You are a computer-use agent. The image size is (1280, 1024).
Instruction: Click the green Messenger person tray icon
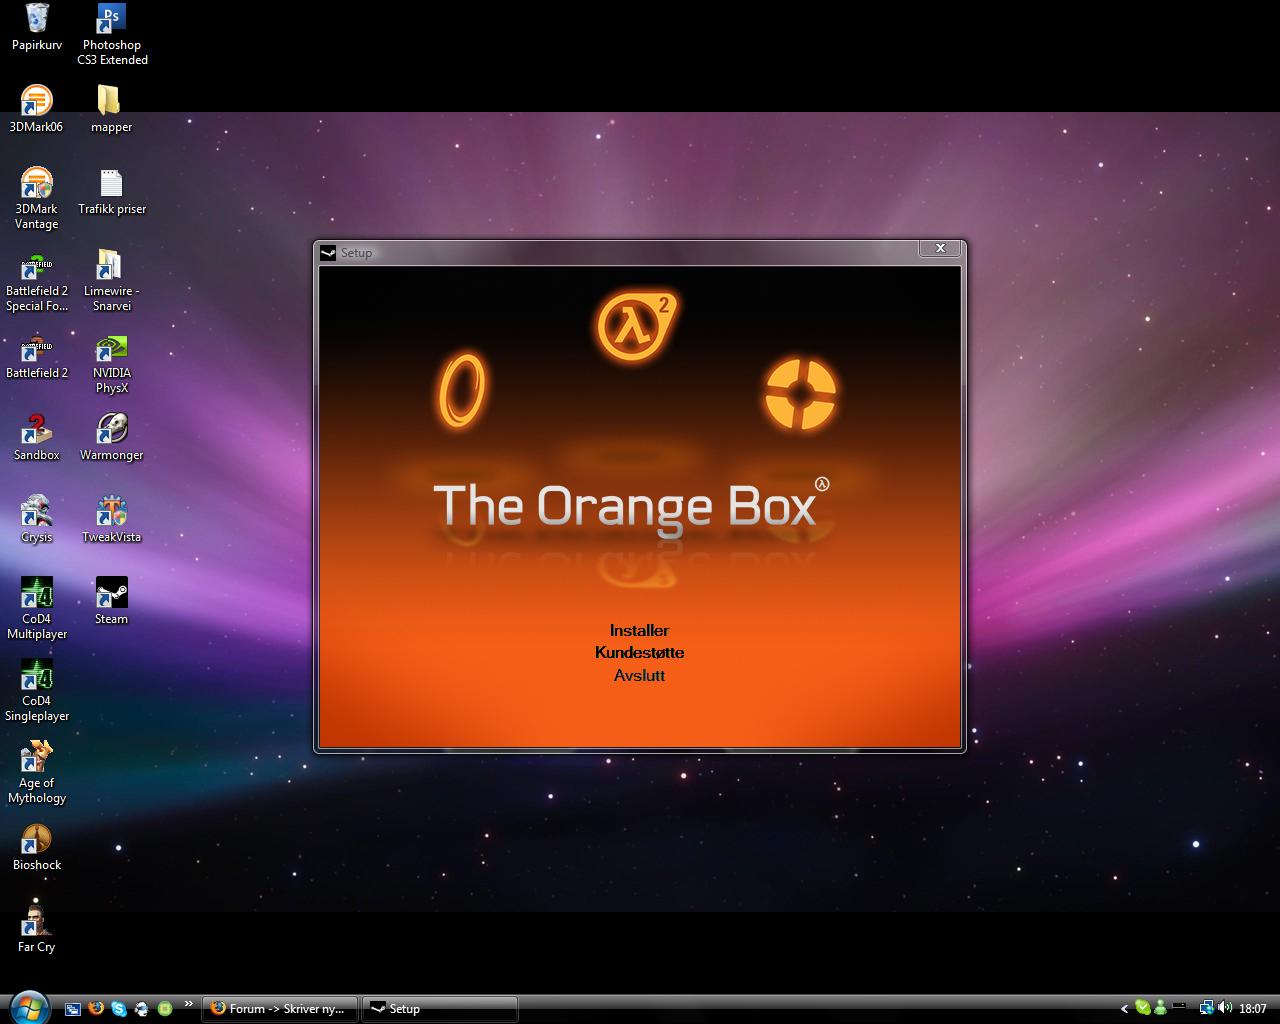pos(1160,1008)
